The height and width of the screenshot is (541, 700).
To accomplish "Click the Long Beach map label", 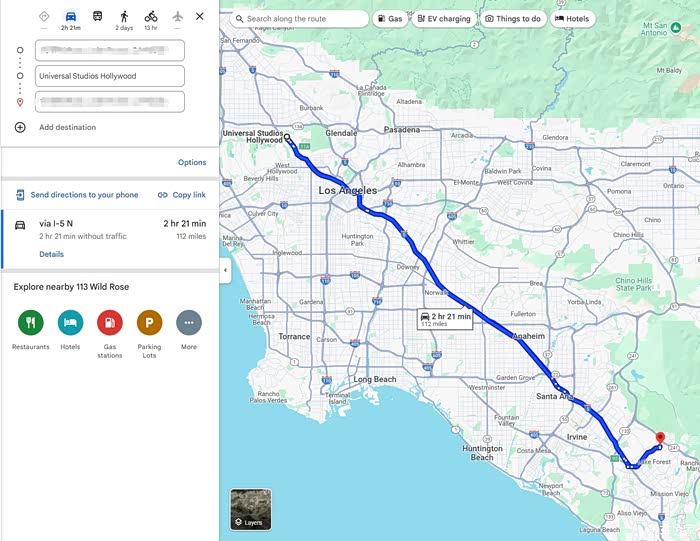I will point(375,379).
